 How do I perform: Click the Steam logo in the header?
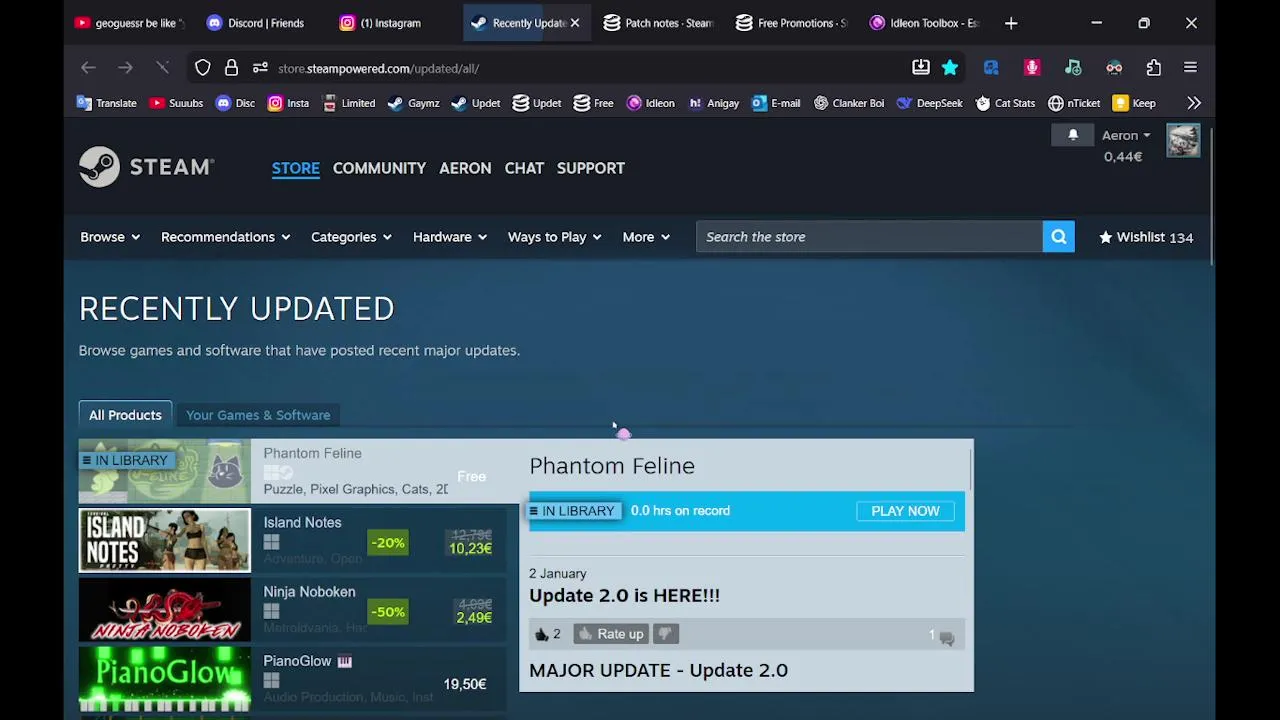(x=147, y=167)
